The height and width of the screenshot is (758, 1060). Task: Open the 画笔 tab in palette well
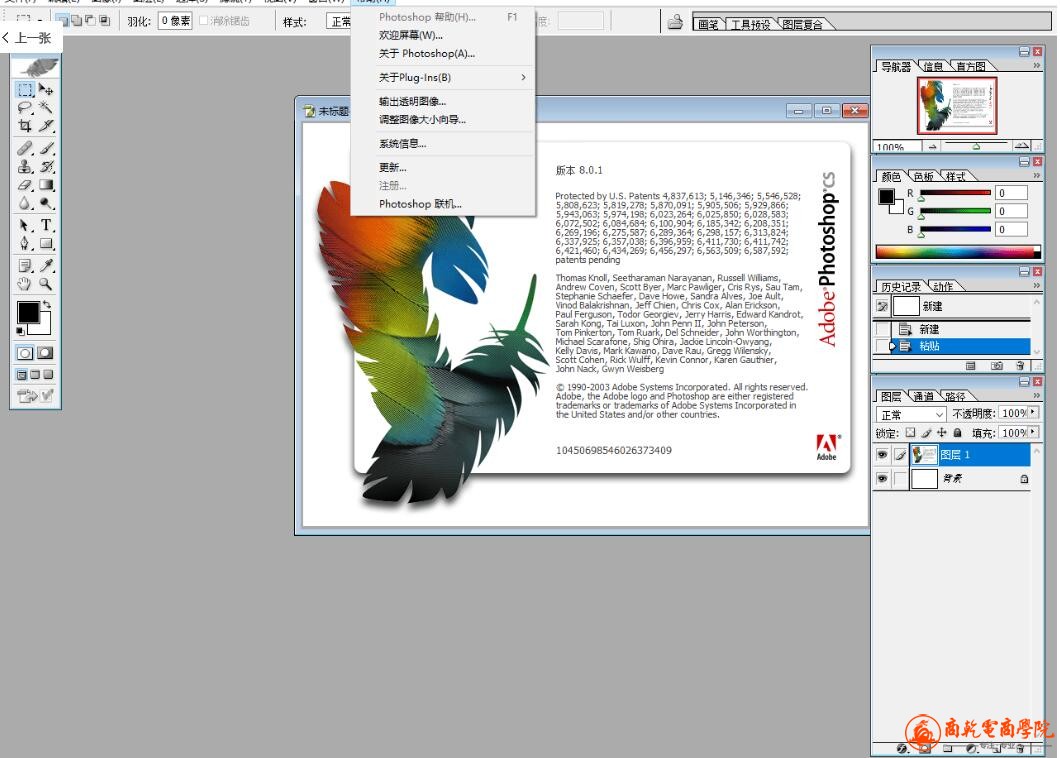pyautogui.click(x=707, y=25)
